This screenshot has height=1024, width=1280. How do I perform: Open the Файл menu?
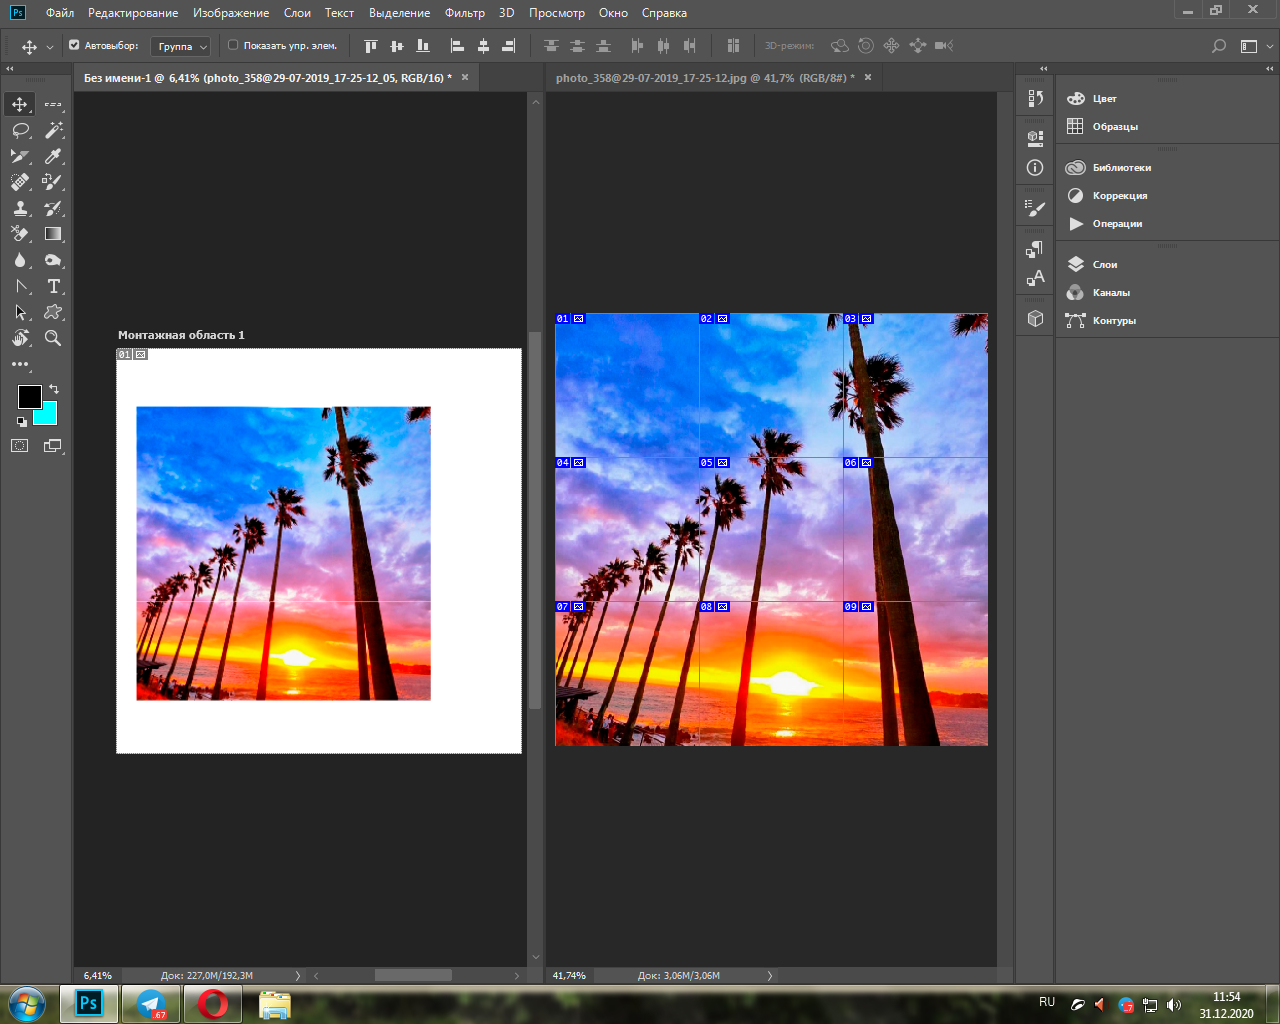click(x=60, y=13)
